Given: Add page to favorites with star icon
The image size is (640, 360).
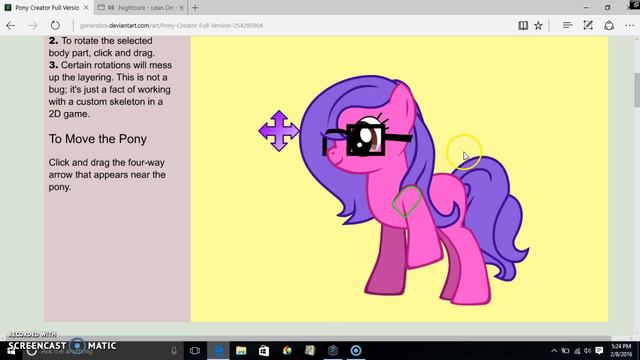Looking at the screenshot, I should 538,25.
